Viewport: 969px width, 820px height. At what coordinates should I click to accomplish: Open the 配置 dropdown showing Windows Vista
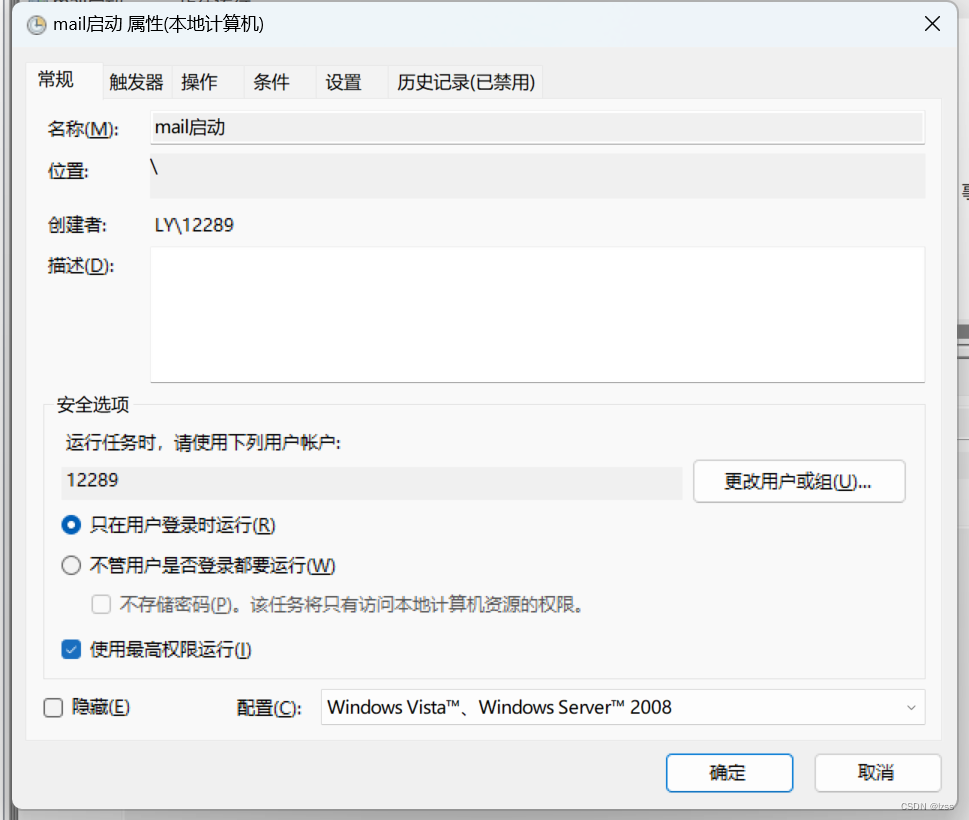click(622, 708)
